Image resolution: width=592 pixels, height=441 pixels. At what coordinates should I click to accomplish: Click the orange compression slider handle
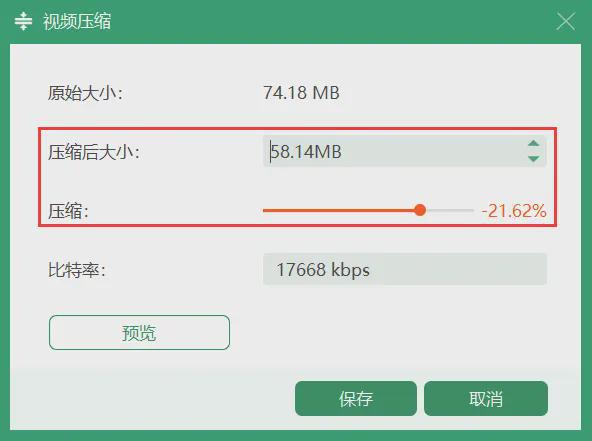(419, 210)
